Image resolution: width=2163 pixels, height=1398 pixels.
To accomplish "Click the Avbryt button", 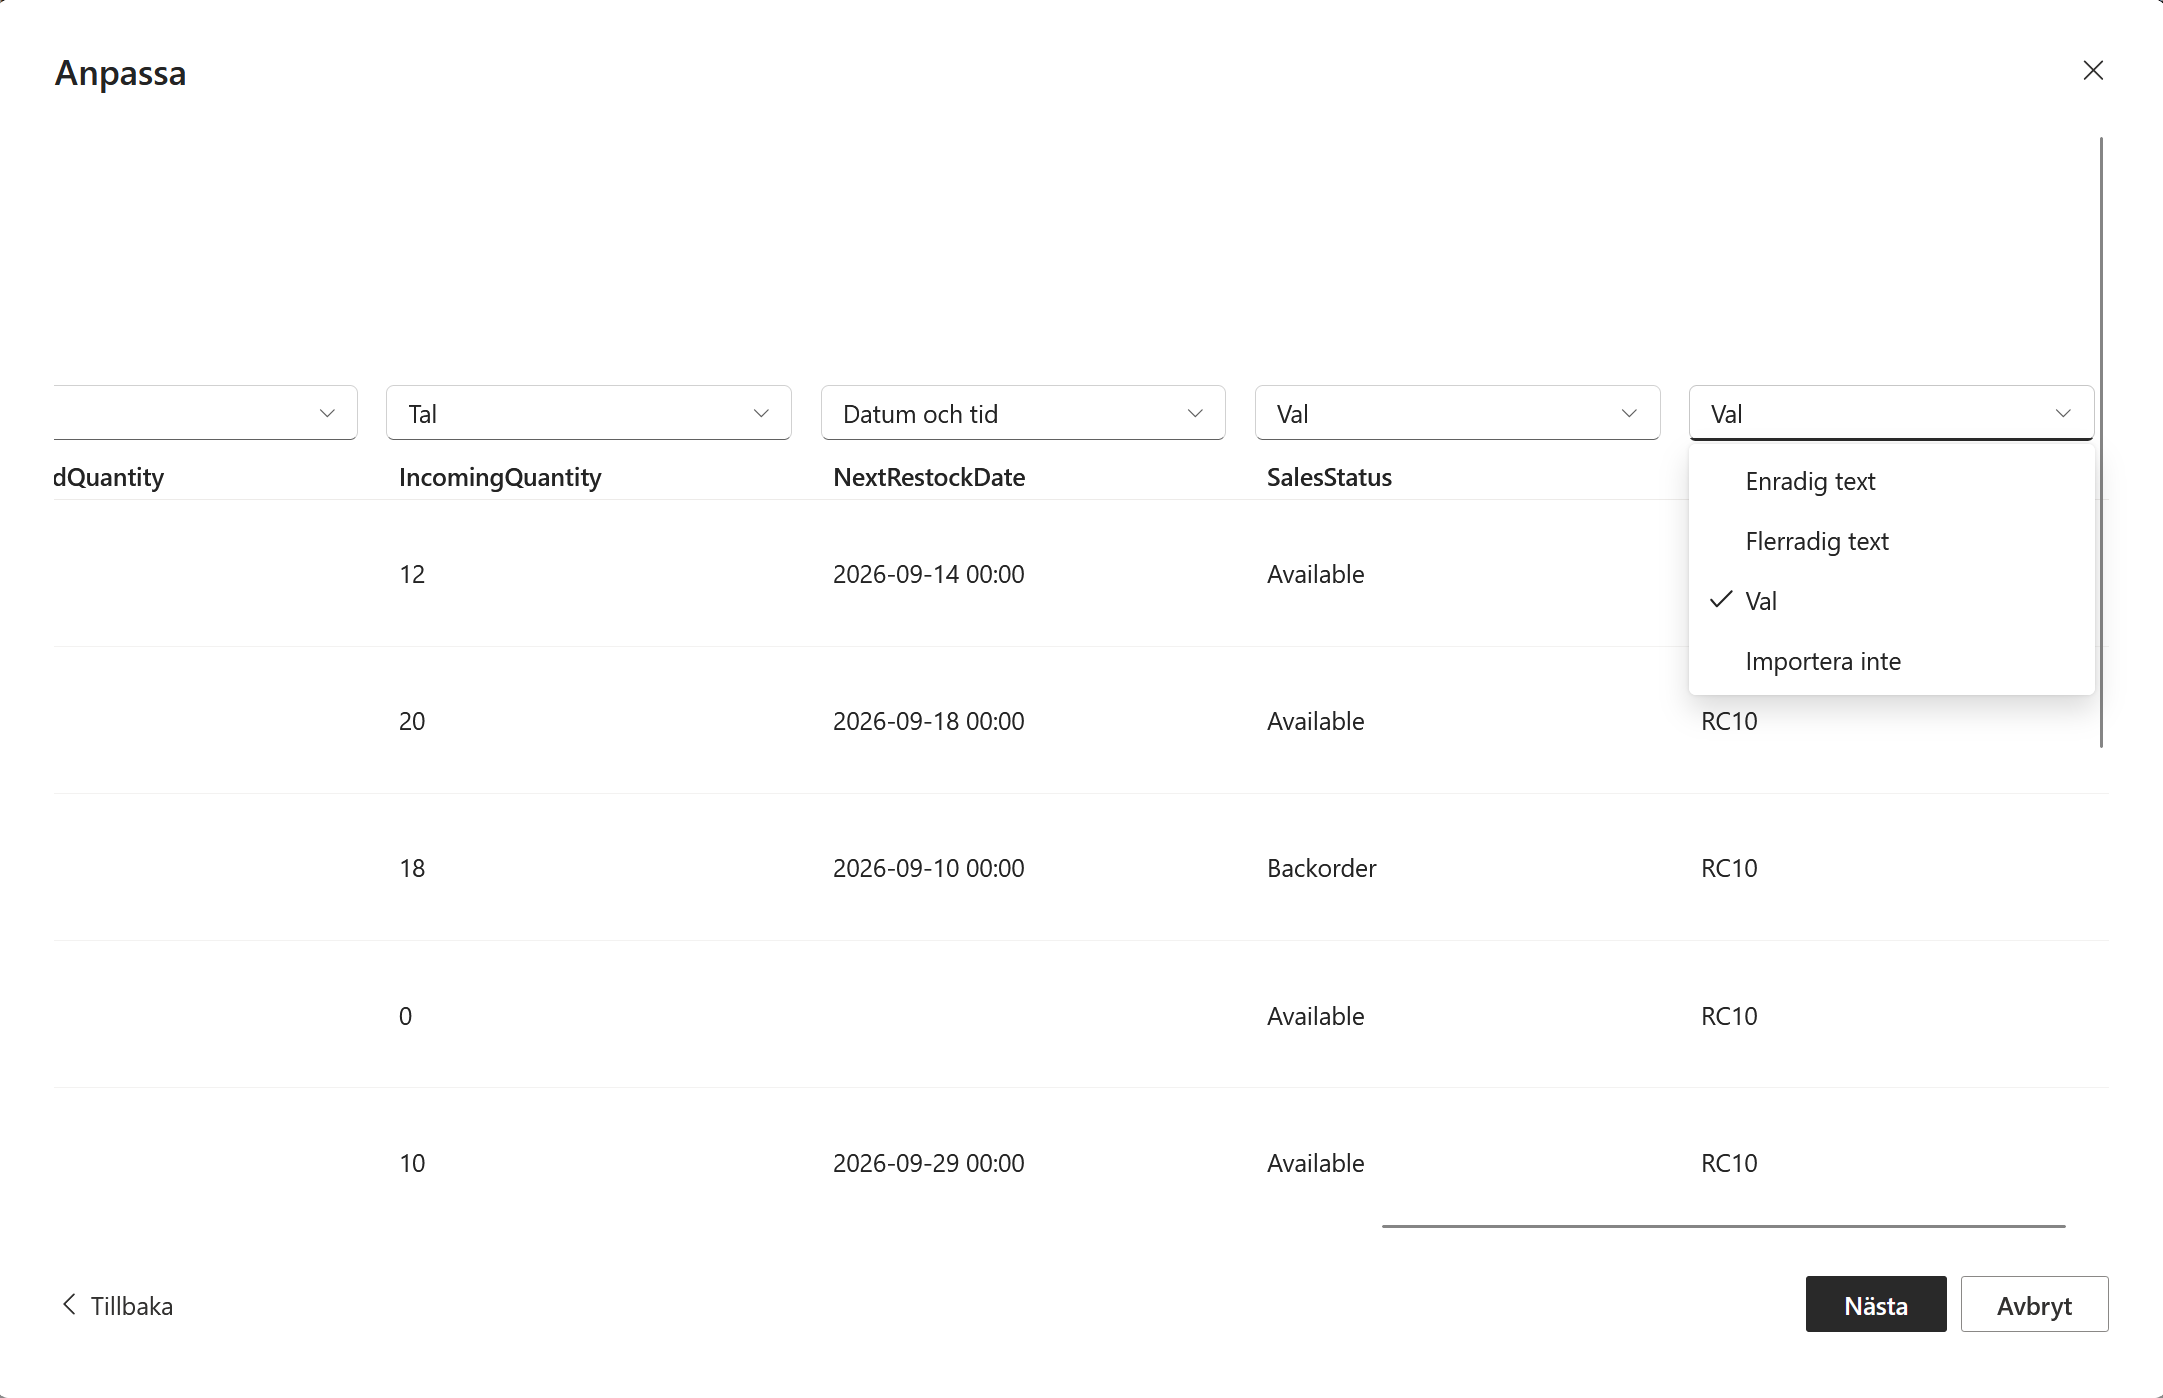I will pyautogui.click(x=2034, y=1304).
